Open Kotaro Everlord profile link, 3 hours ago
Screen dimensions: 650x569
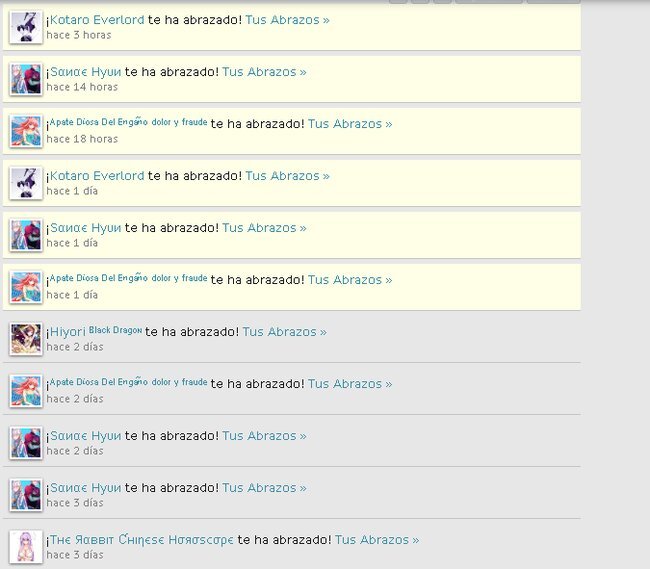coord(97,20)
